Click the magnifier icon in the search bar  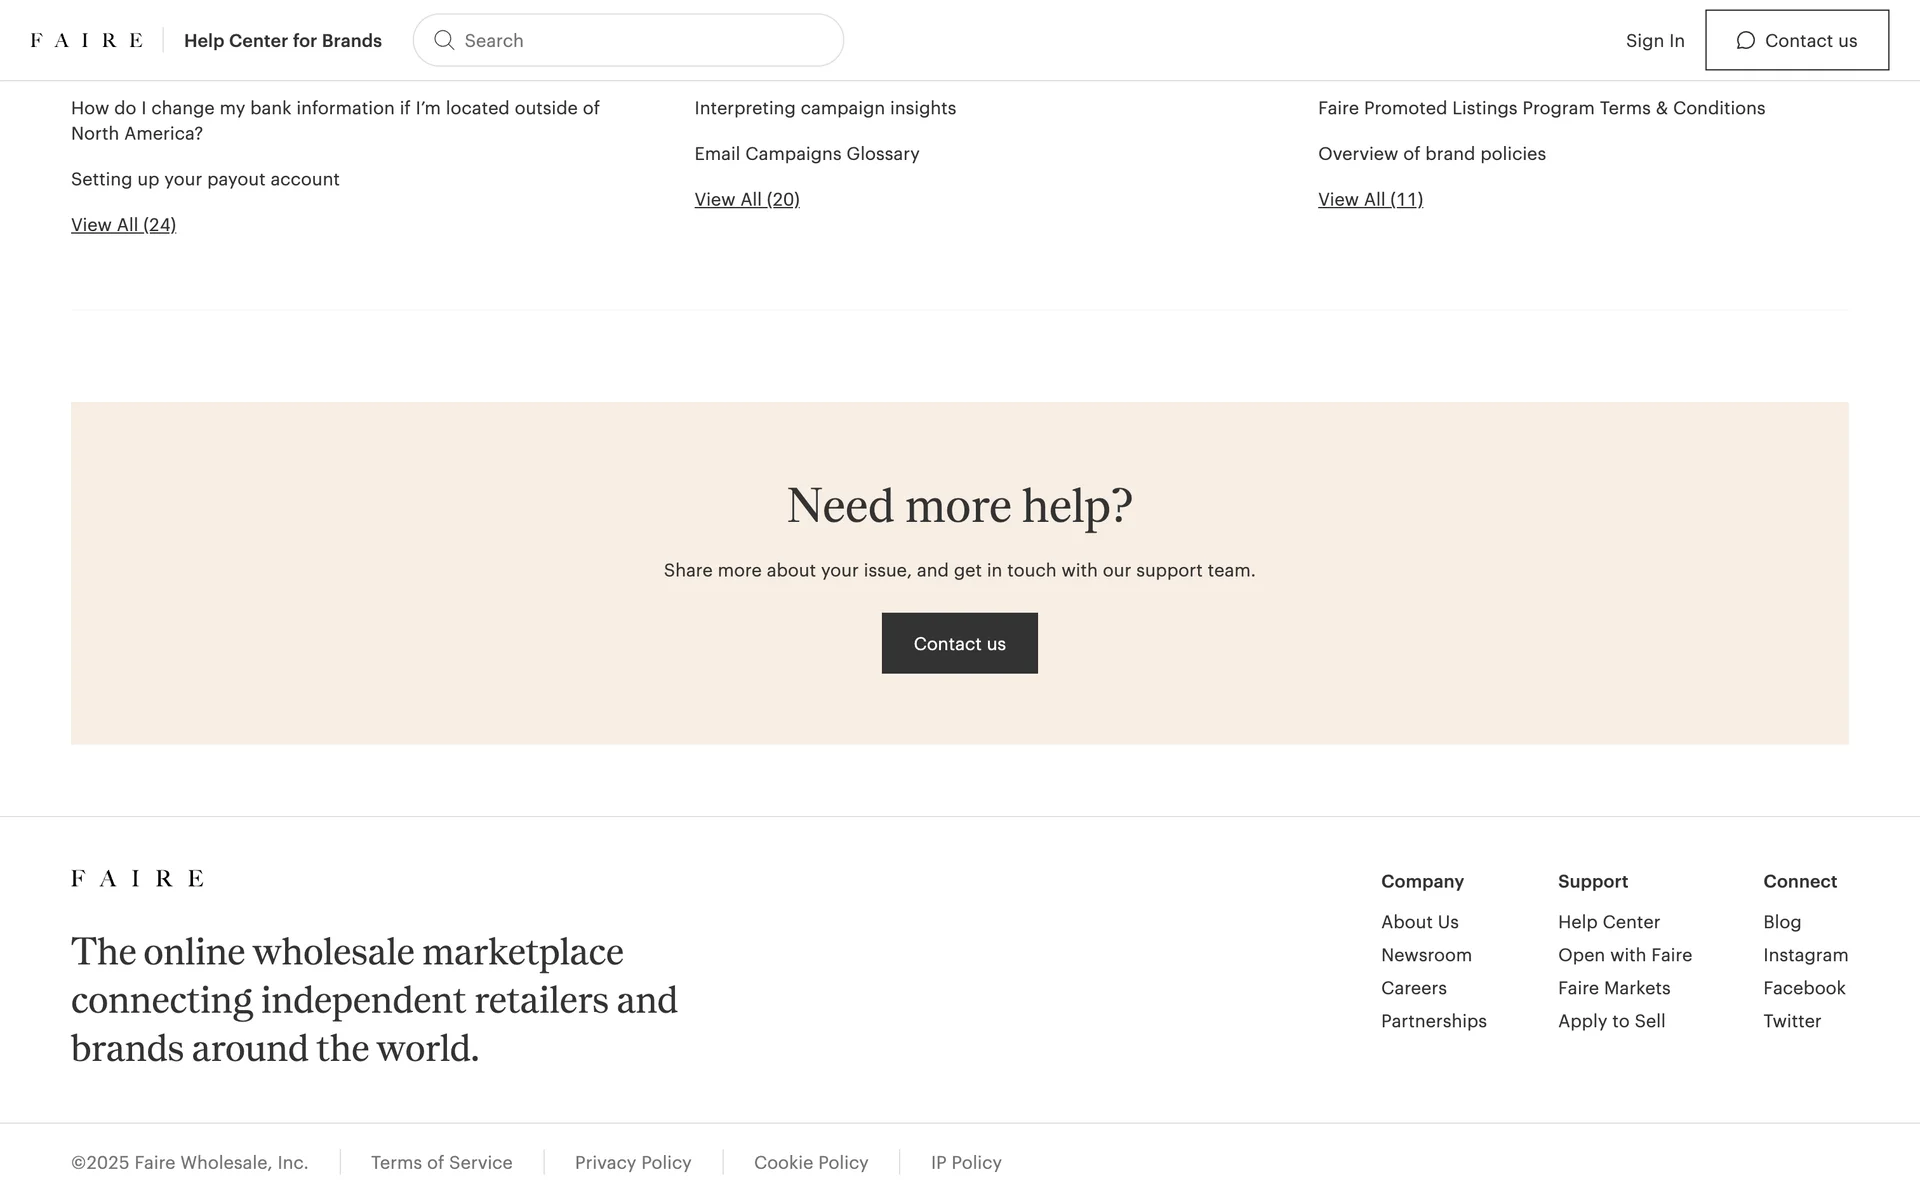pos(444,40)
